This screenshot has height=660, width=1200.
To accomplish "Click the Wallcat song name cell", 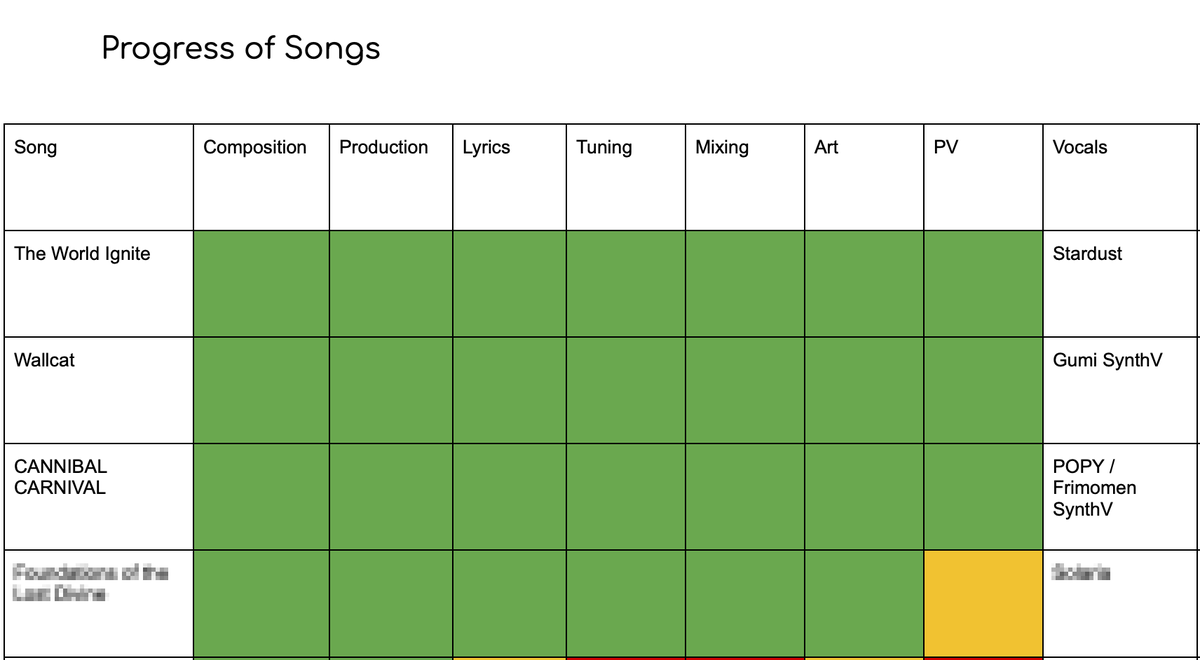I will (99, 390).
